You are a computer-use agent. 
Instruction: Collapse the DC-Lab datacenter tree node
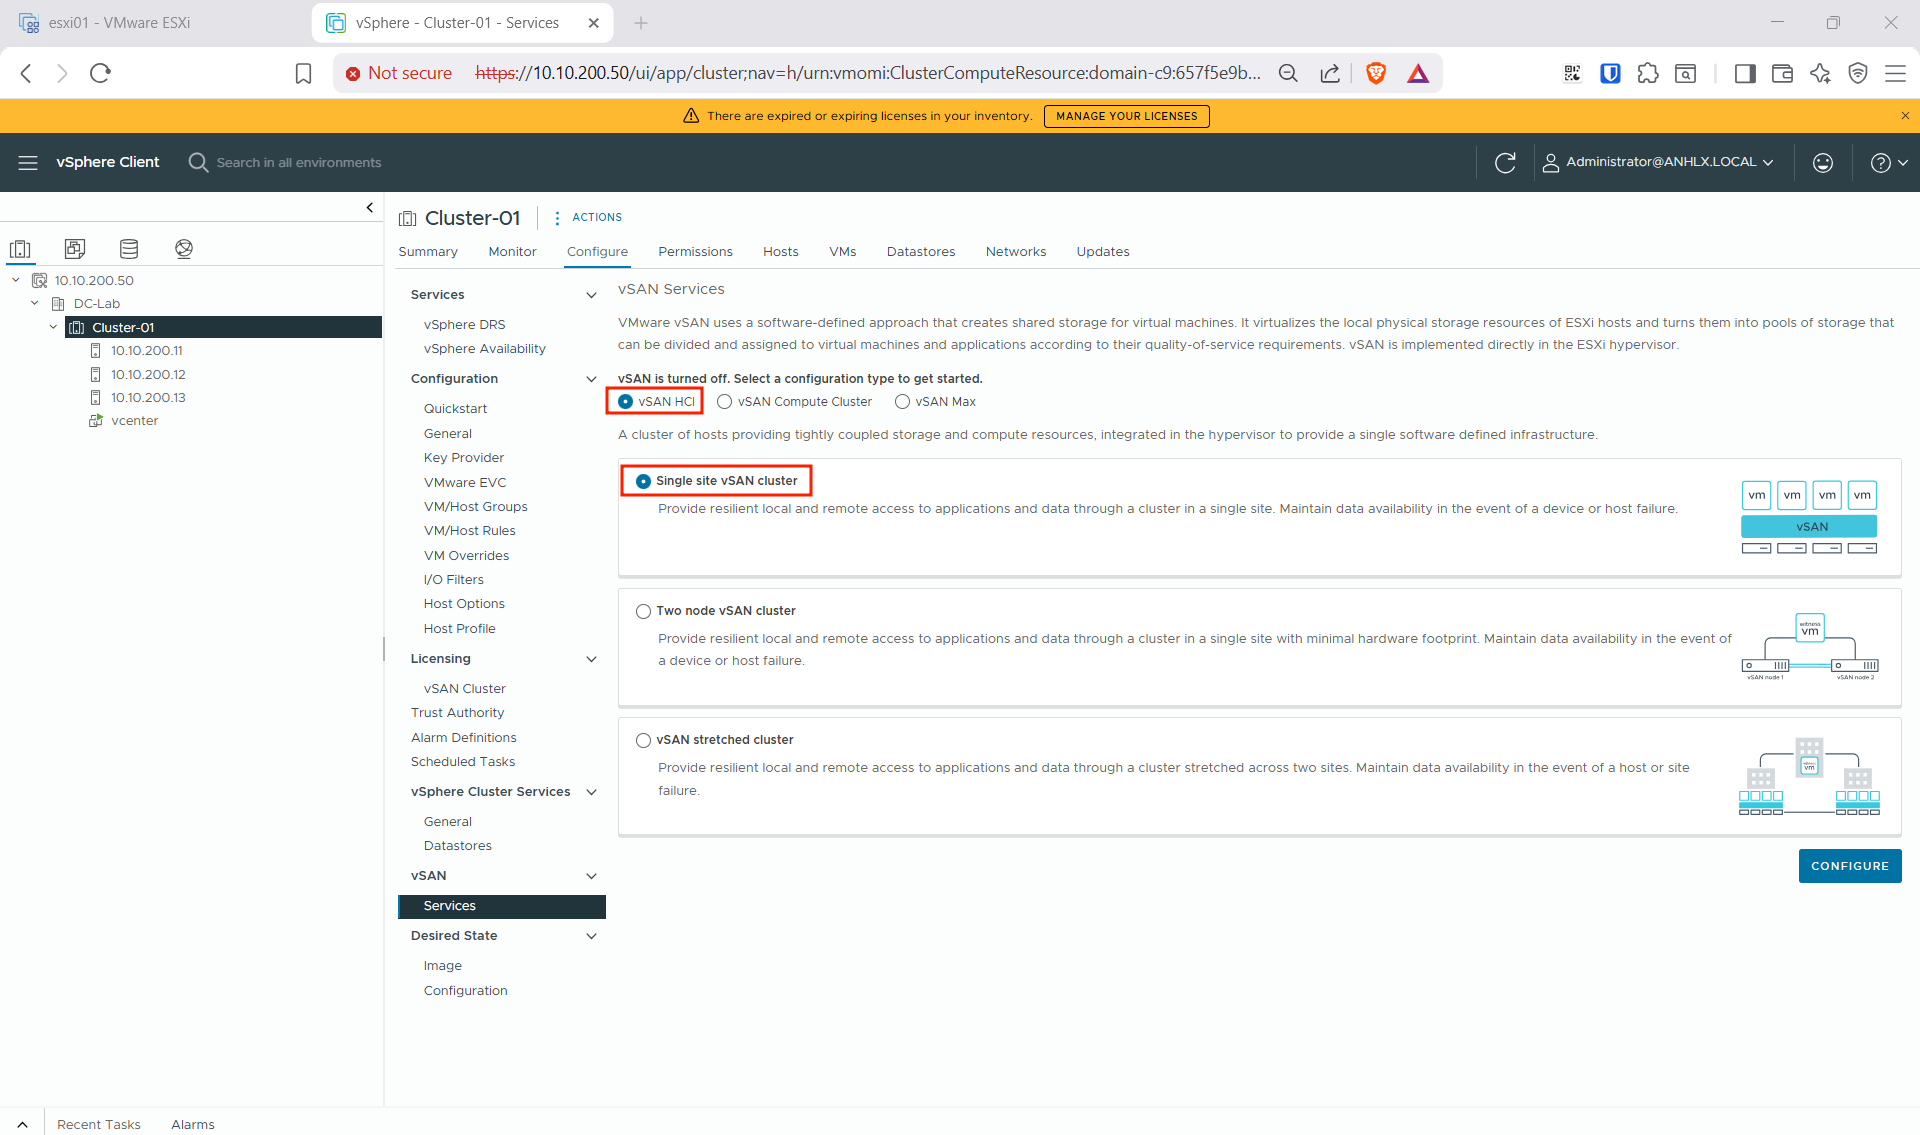(35, 303)
